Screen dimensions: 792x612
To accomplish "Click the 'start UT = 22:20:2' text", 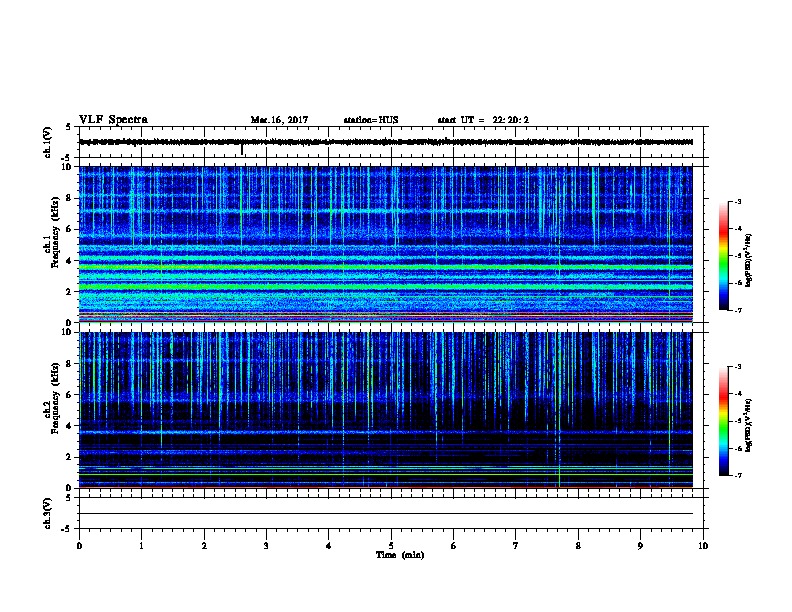I will (483, 120).
